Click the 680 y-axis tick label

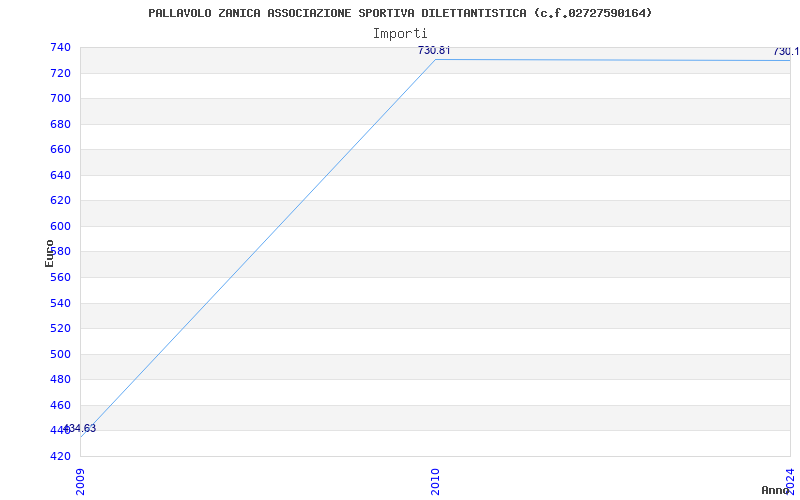point(60,124)
